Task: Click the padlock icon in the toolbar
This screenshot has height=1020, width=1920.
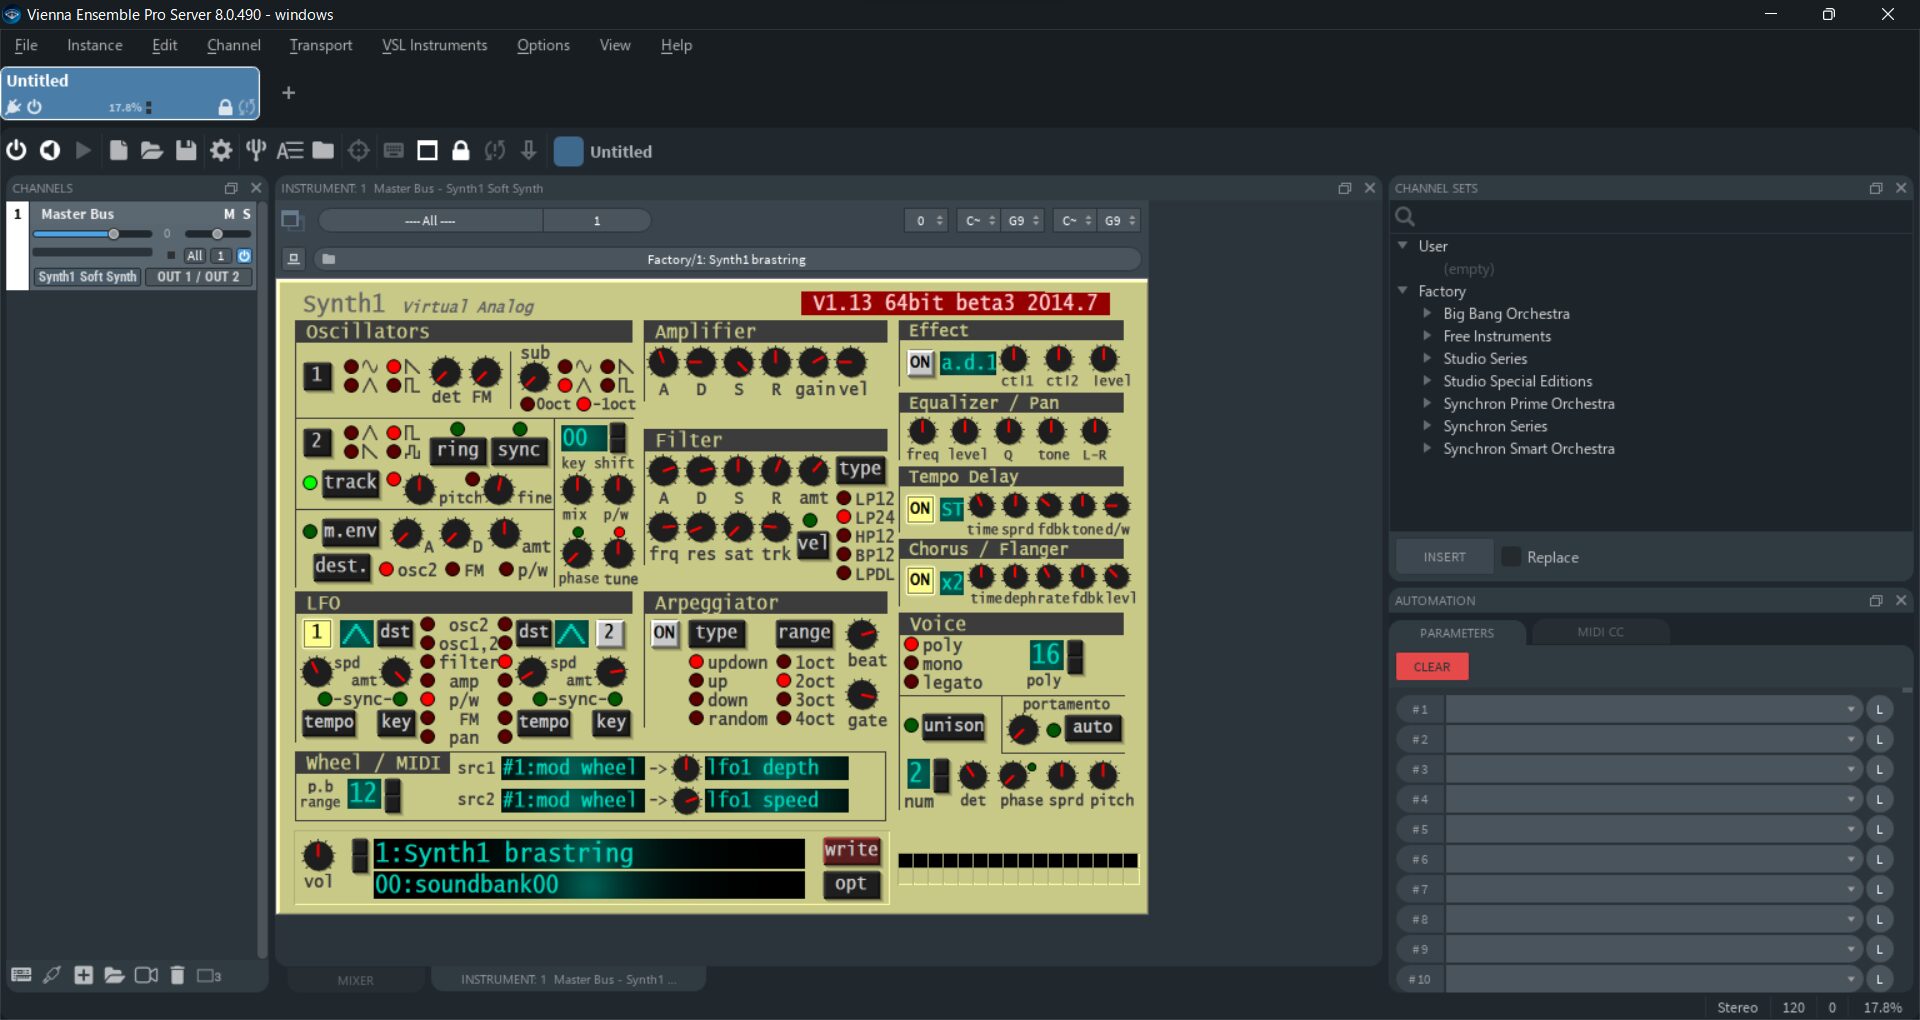Action: click(x=461, y=151)
